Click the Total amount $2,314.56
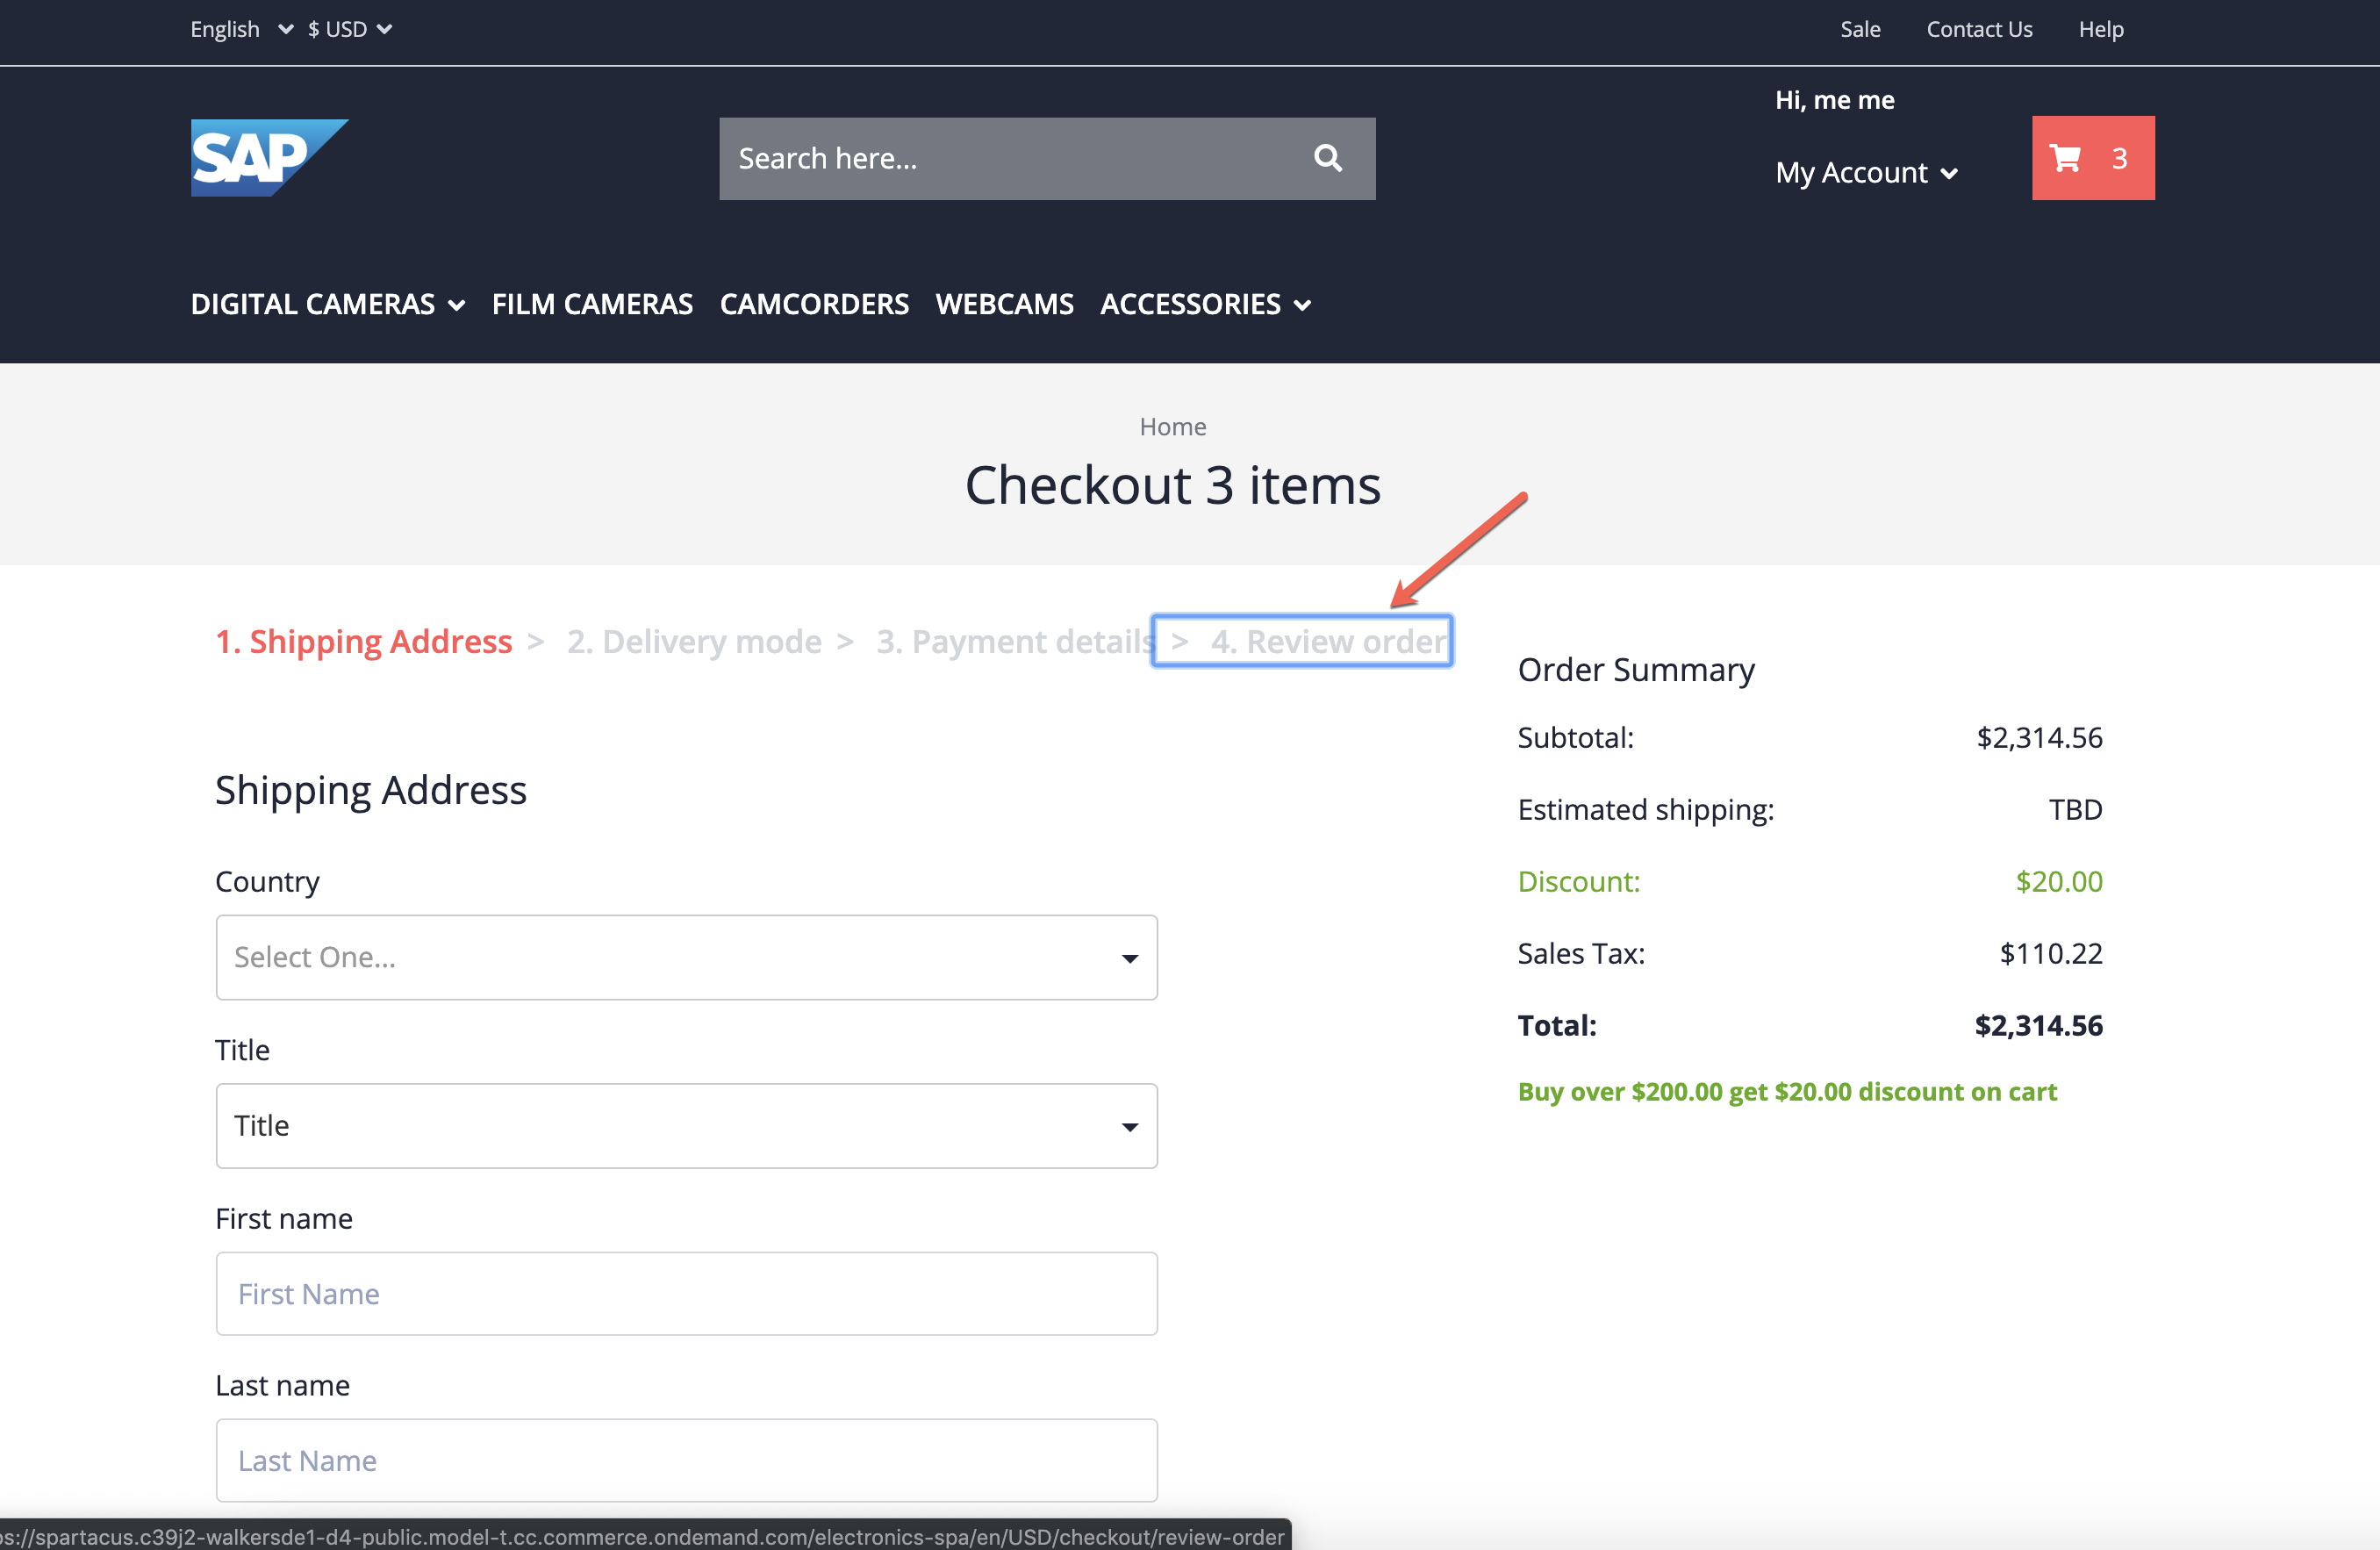The width and height of the screenshot is (2380, 1550). [2038, 1025]
